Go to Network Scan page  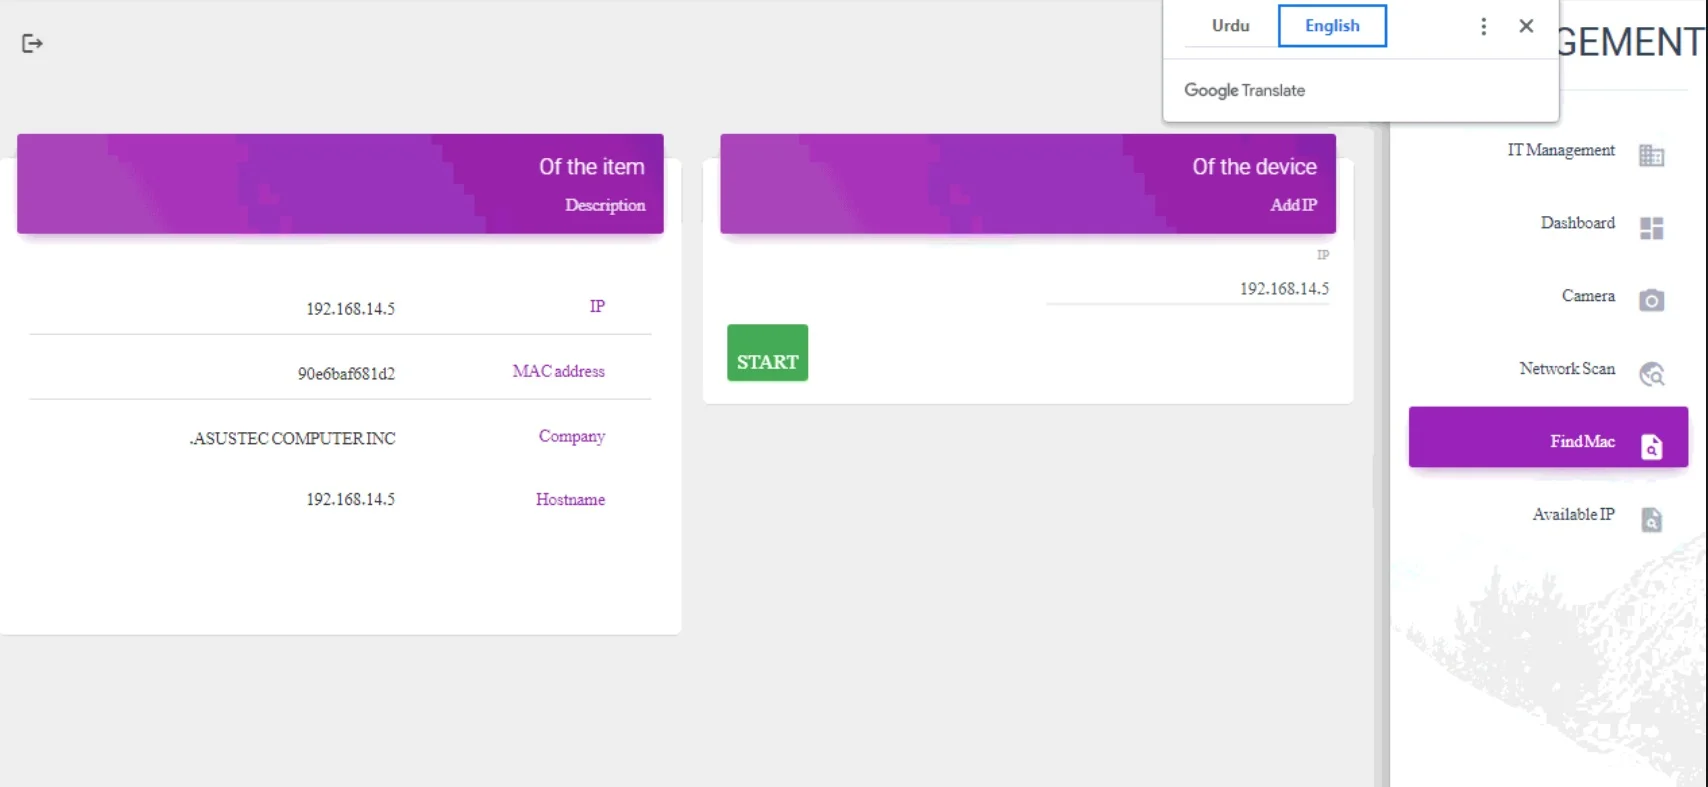[x=1566, y=369]
